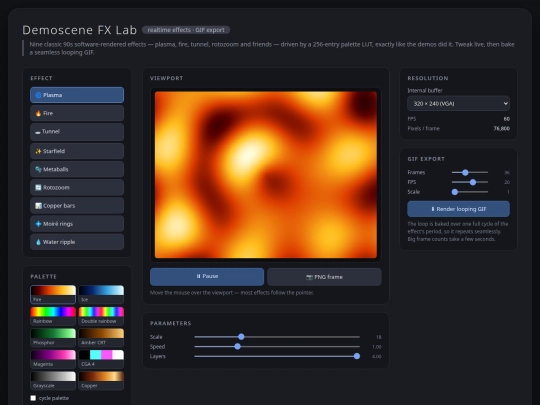Open the Internal buffer resolution dropdown
Image resolution: width=540 pixels, height=405 pixels.
[x=458, y=104]
